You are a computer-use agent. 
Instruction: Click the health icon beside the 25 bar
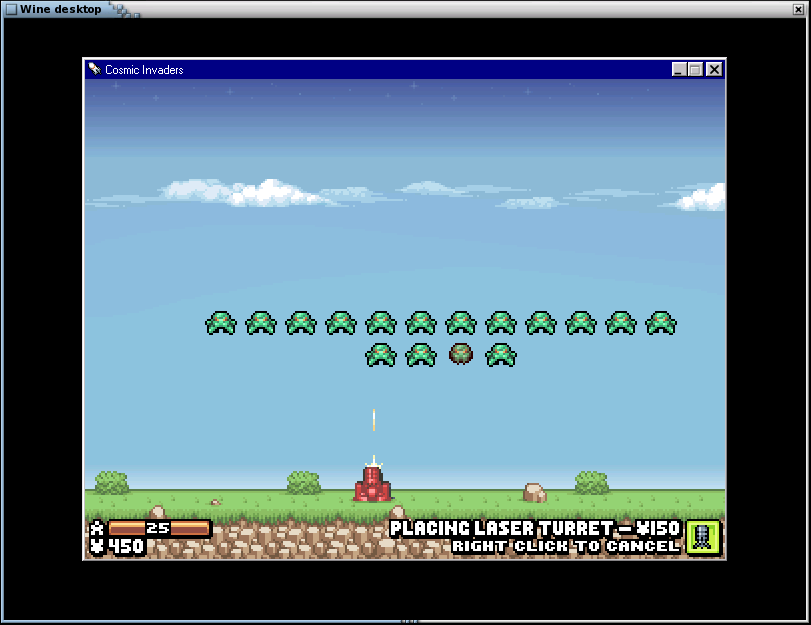(x=97, y=528)
